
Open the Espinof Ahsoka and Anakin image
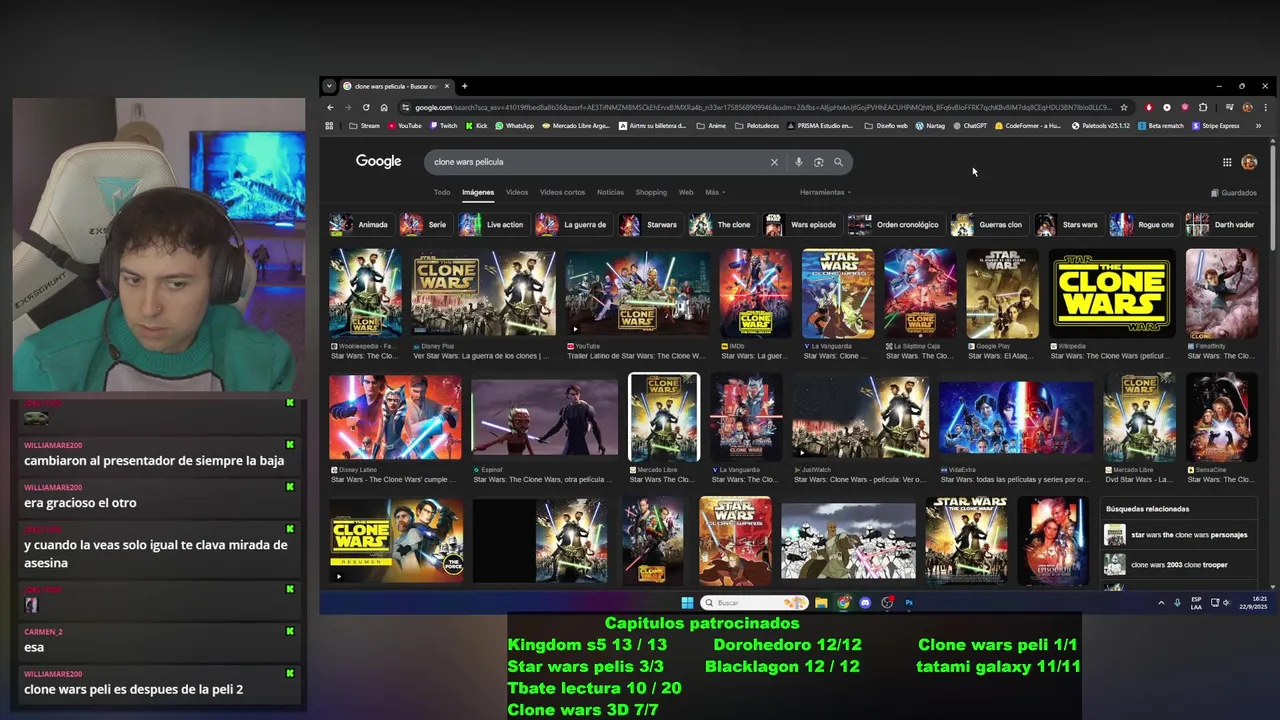[545, 417]
